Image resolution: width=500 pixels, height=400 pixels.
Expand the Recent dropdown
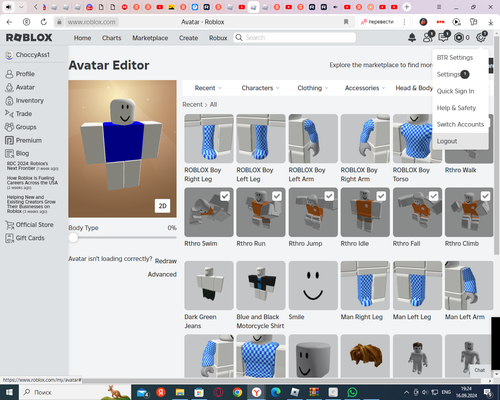point(208,88)
